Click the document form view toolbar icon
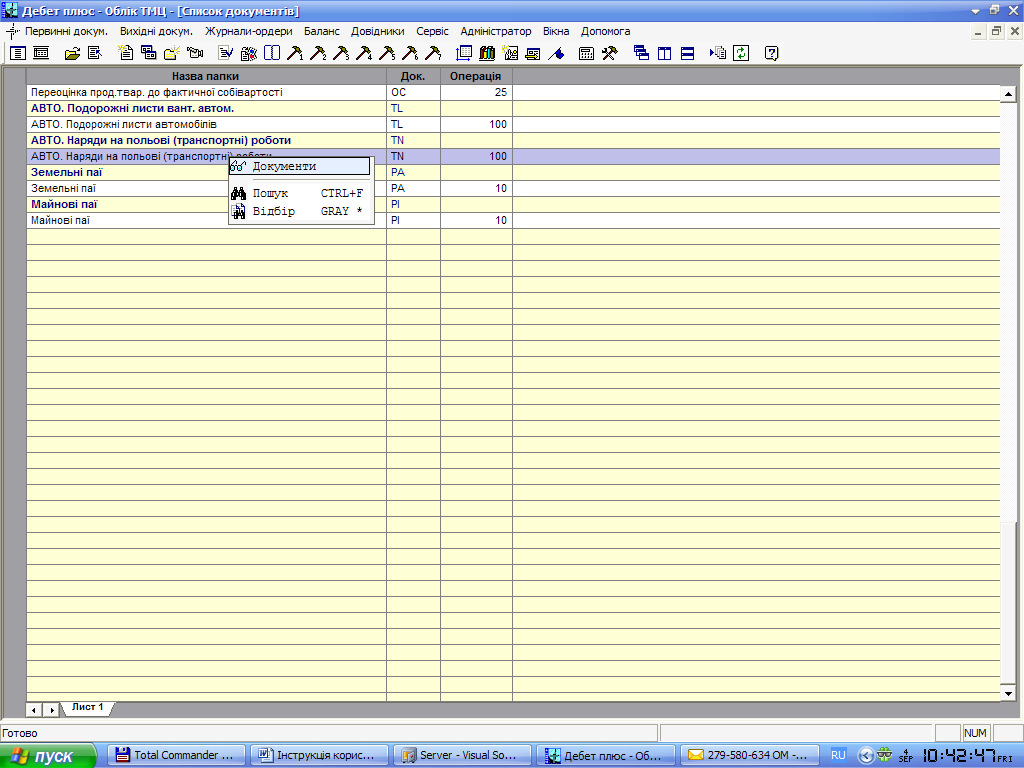The height and width of the screenshot is (768, 1024). pyautogui.click(x=18, y=54)
